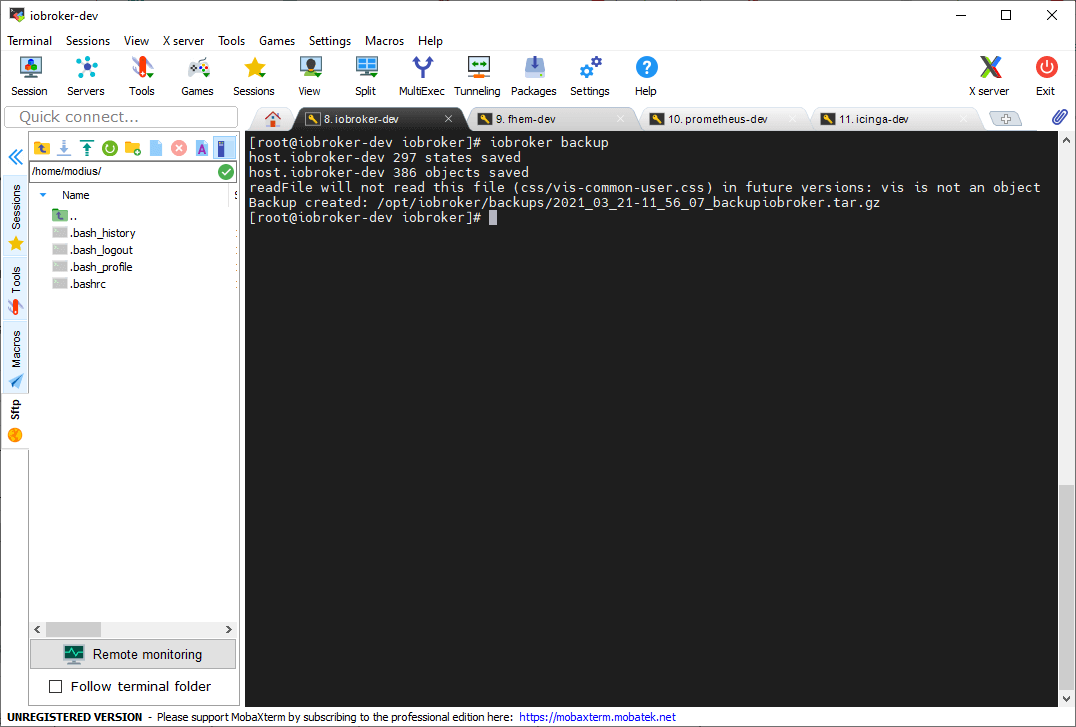Click terminal scrollbar up arrow
Viewport: 1076px width, 727px height.
(1066, 140)
